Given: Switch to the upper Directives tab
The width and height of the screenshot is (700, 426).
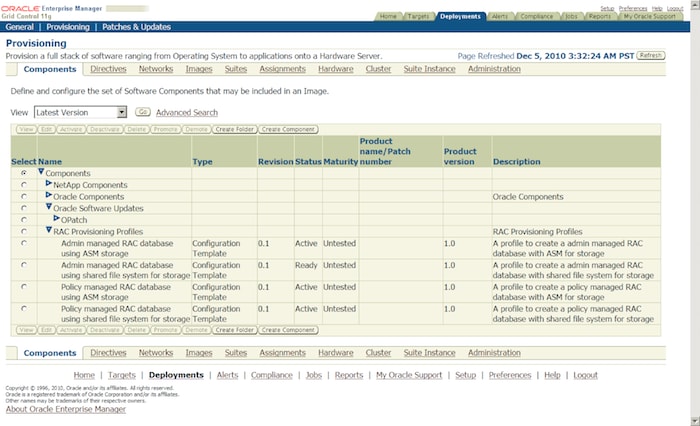Looking at the screenshot, I should [x=108, y=69].
